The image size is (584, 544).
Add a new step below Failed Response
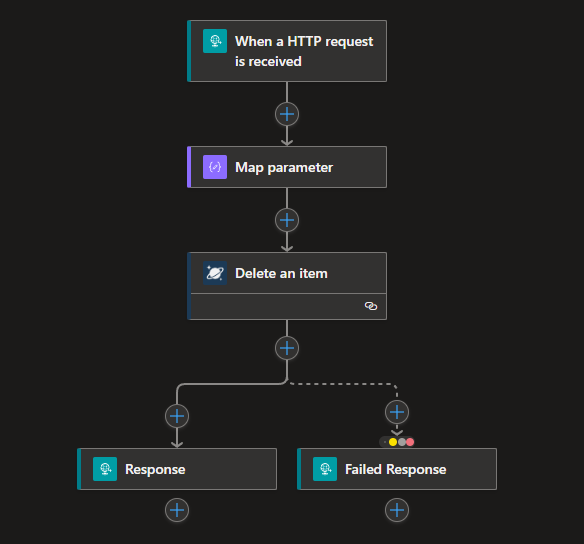click(397, 510)
